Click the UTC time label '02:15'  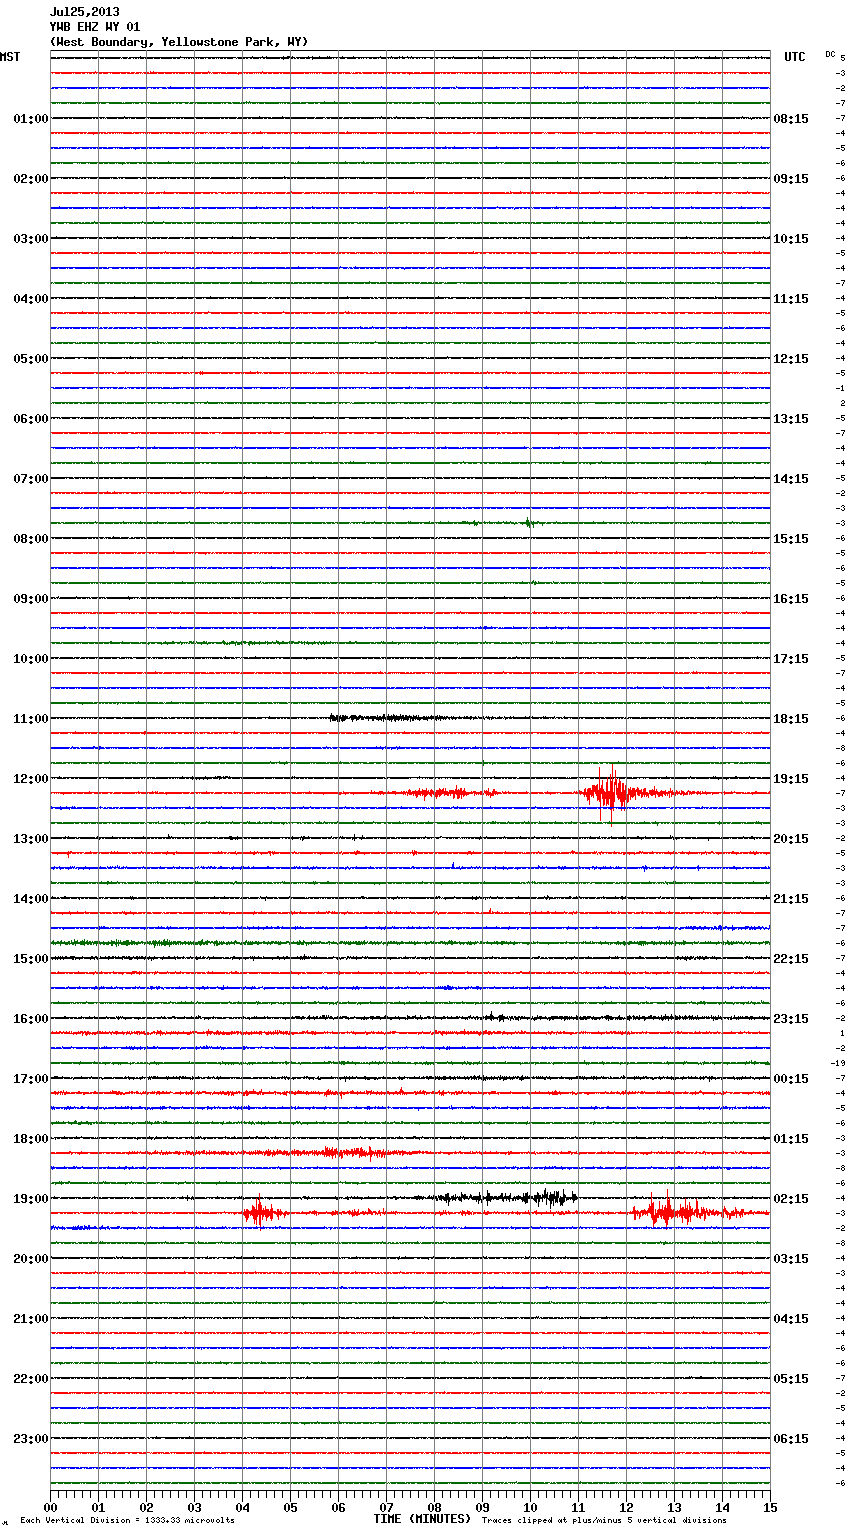pyautogui.click(x=791, y=1199)
